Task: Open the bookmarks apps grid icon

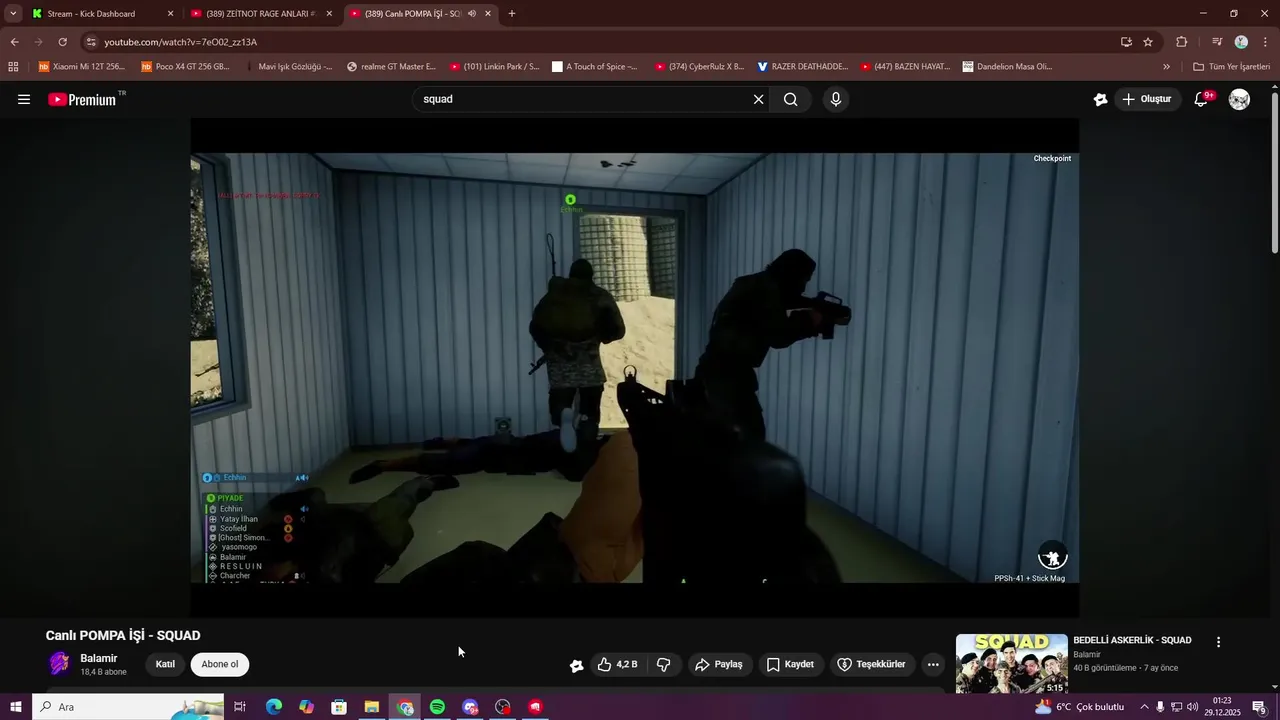Action: click(13, 67)
